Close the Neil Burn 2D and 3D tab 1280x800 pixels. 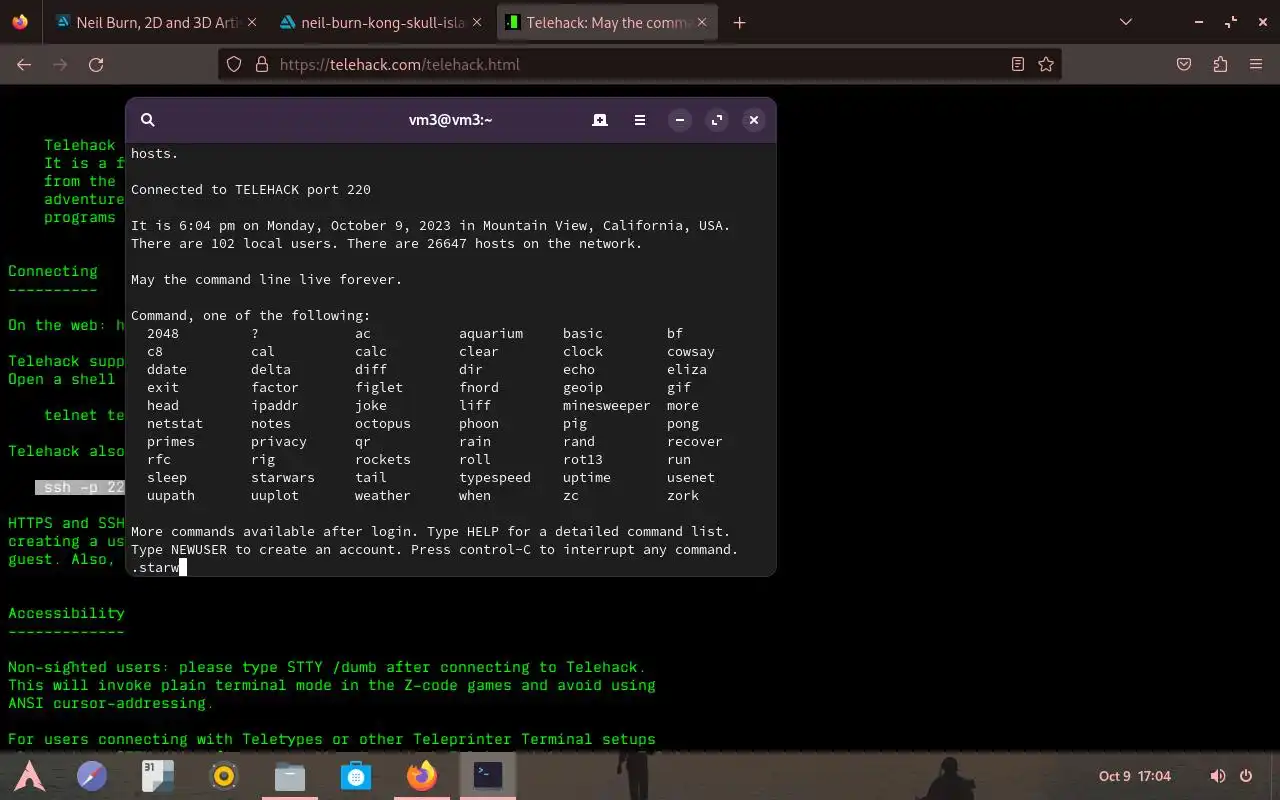click(x=251, y=22)
